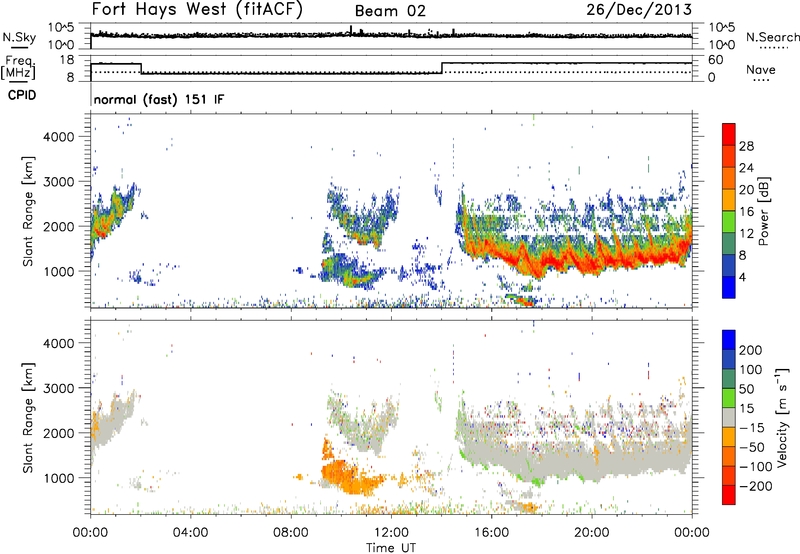Click the '18' frequency axis value
800x554 pixels.
(x=67, y=60)
